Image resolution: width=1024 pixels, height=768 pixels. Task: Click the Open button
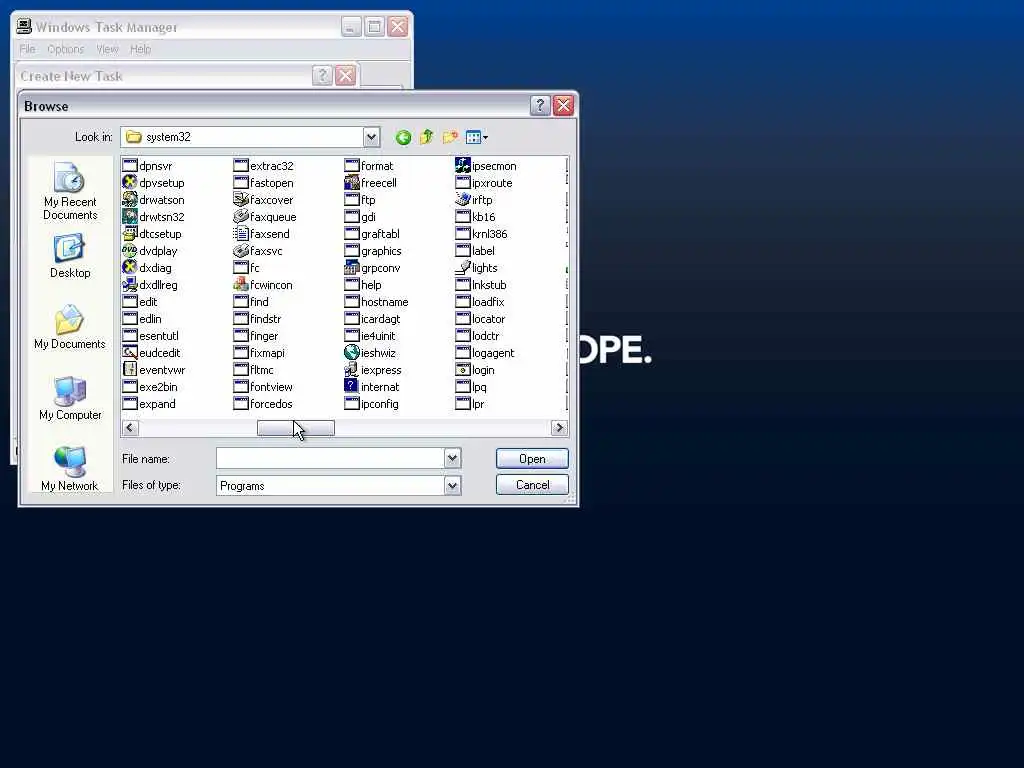pyautogui.click(x=532, y=458)
